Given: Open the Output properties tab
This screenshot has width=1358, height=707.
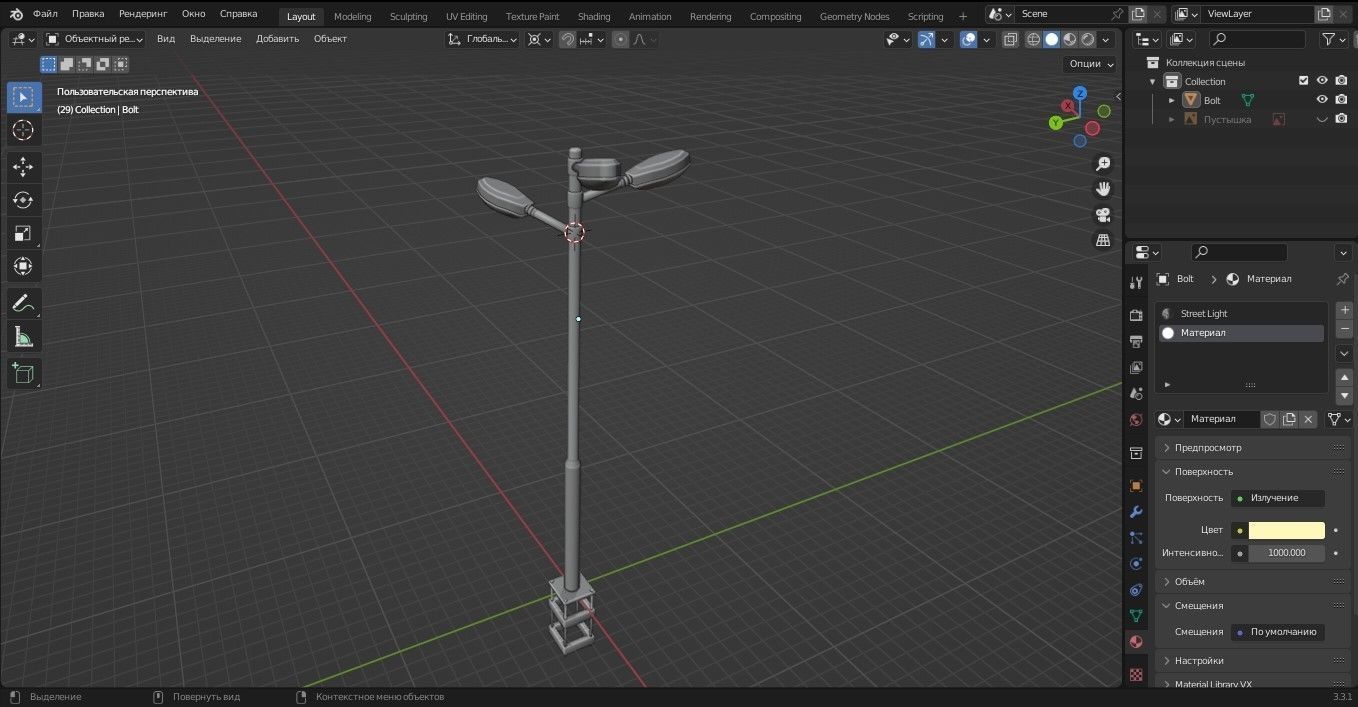Looking at the screenshot, I should pyautogui.click(x=1136, y=341).
